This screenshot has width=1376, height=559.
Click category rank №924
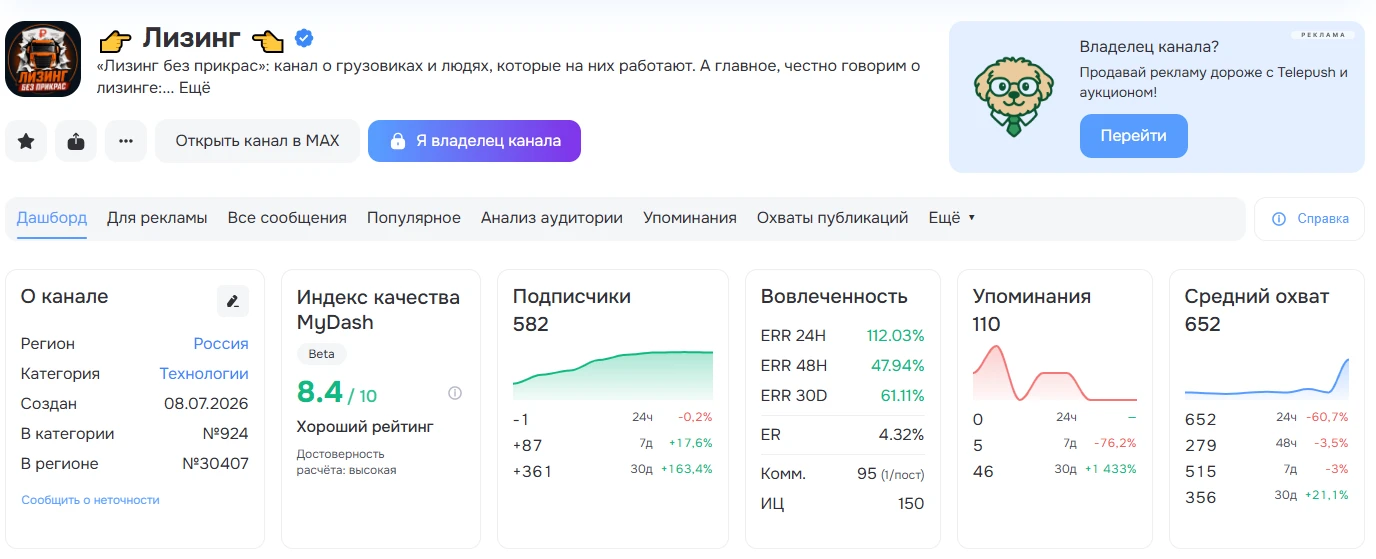(225, 434)
